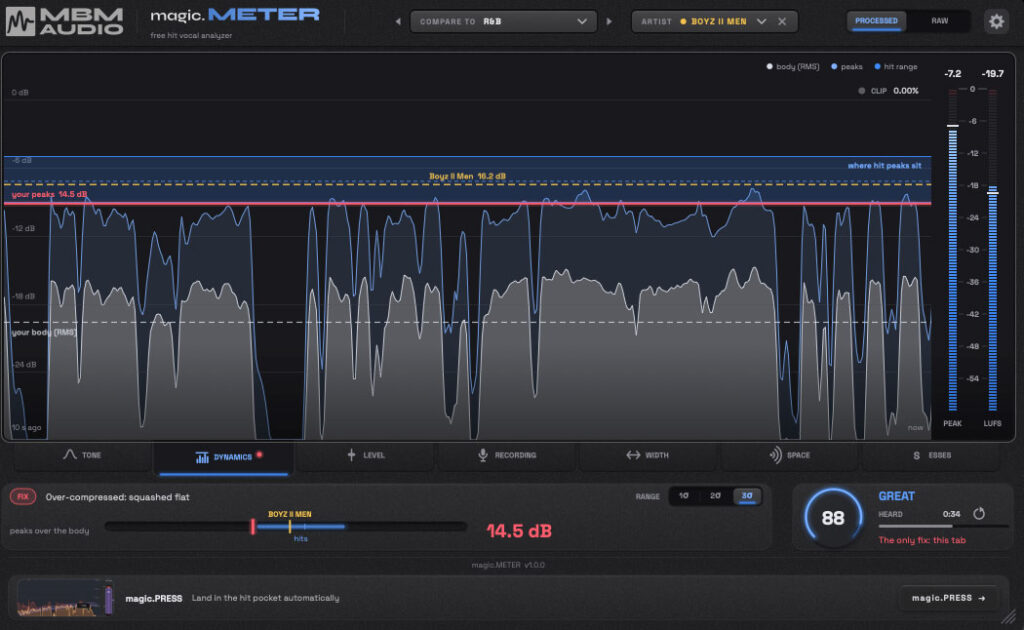Click the resize grip corner icon

(x=1009, y=616)
